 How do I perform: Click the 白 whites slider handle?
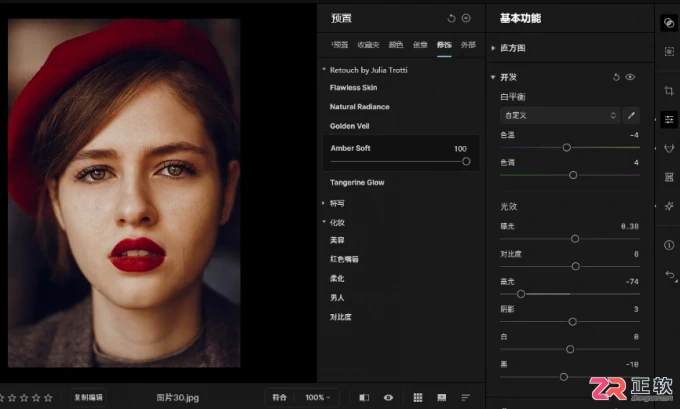coord(570,349)
